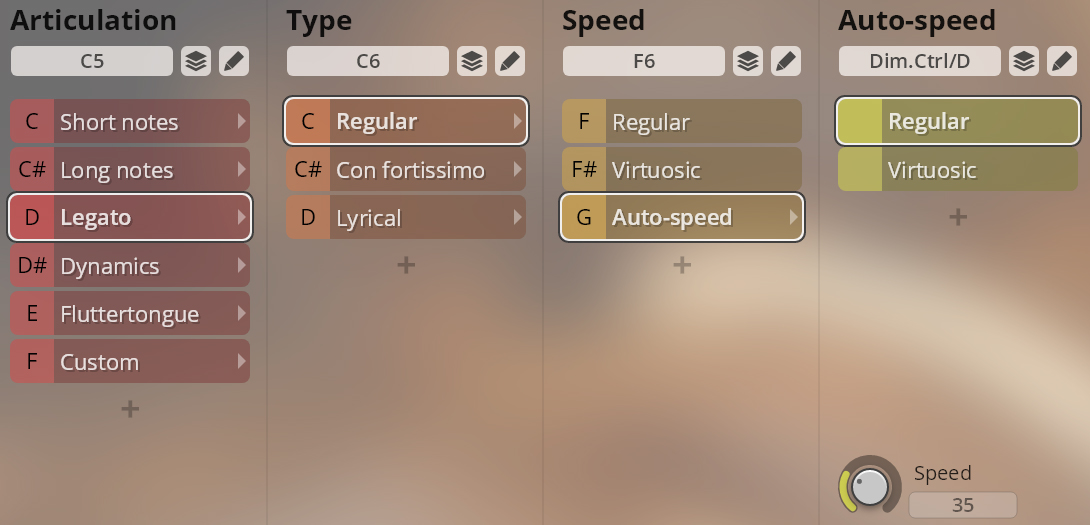Image resolution: width=1090 pixels, height=525 pixels.
Task: Click the pencil edit icon under Articulation
Action: pyautogui.click(x=234, y=61)
